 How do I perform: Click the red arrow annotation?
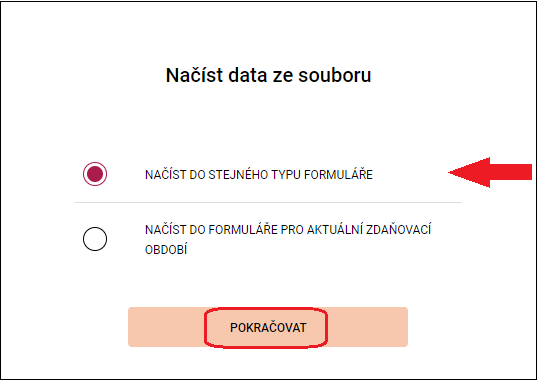(490, 172)
